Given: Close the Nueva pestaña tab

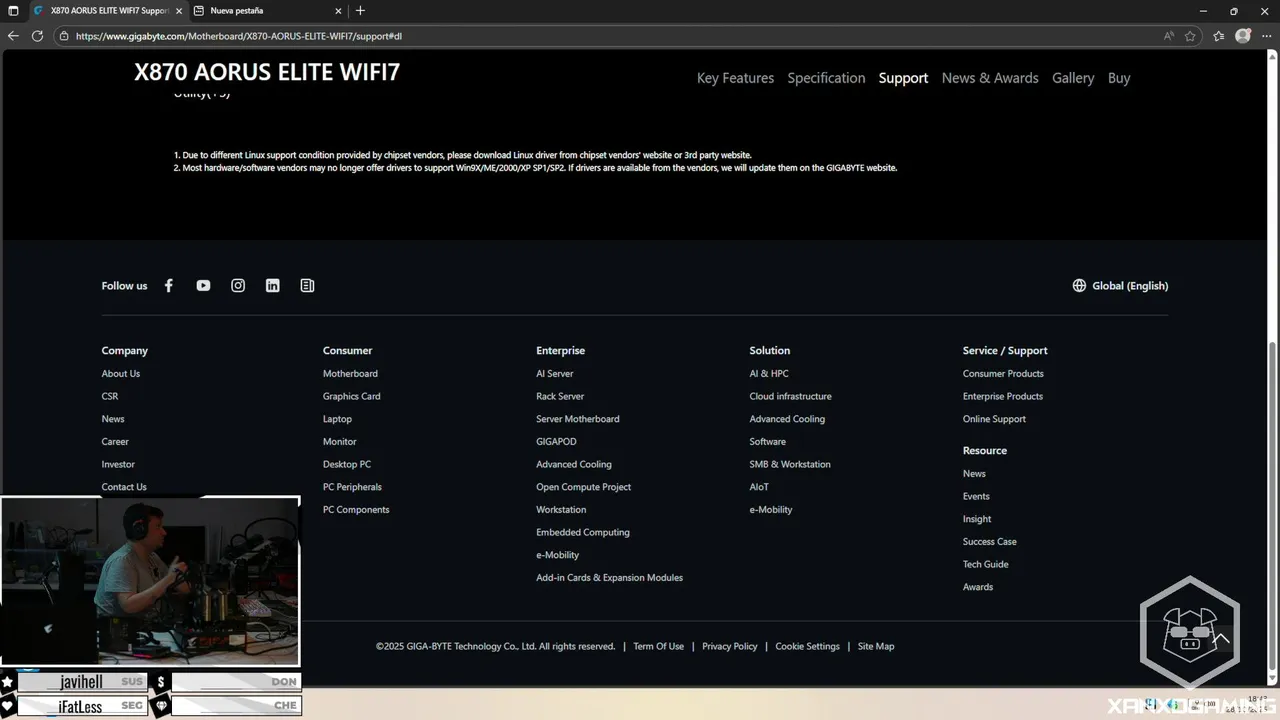Looking at the screenshot, I should (339, 11).
